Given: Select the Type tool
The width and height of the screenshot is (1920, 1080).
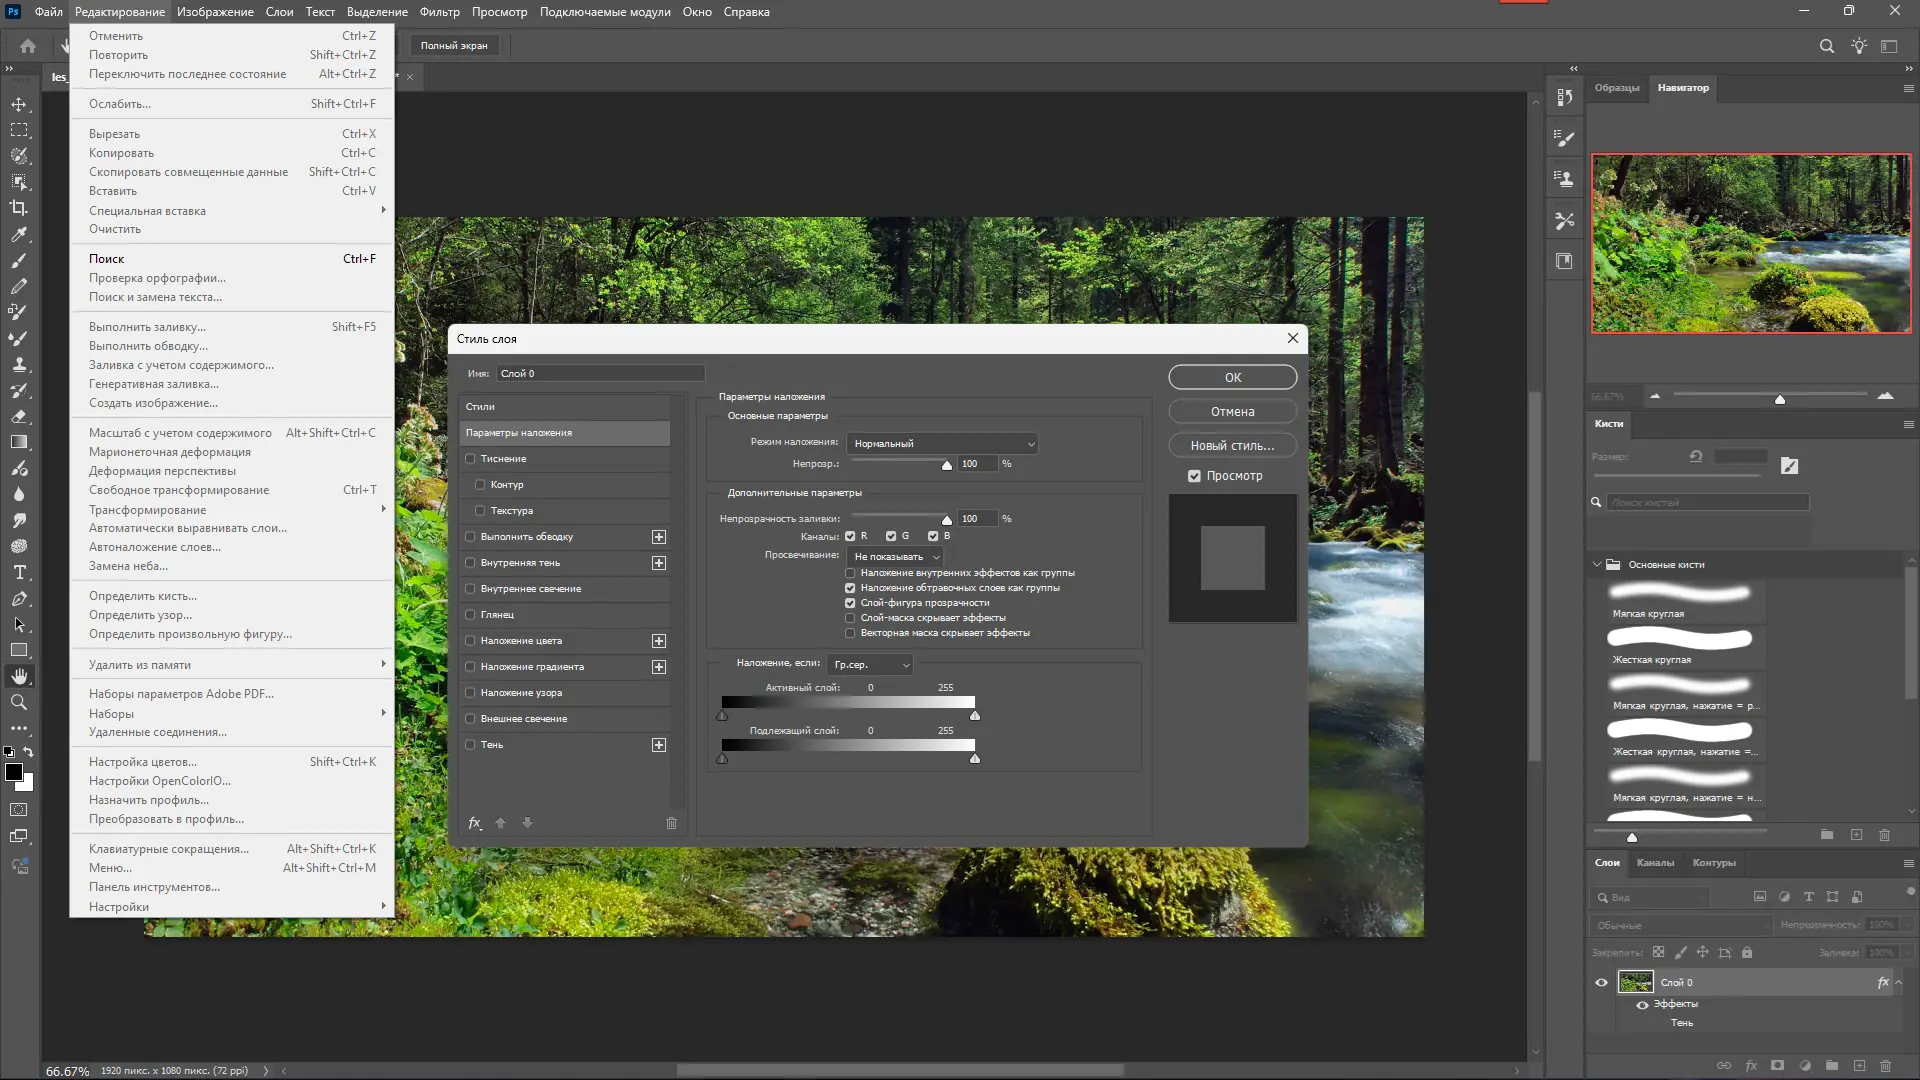Looking at the screenshot, I should [19, 572].
